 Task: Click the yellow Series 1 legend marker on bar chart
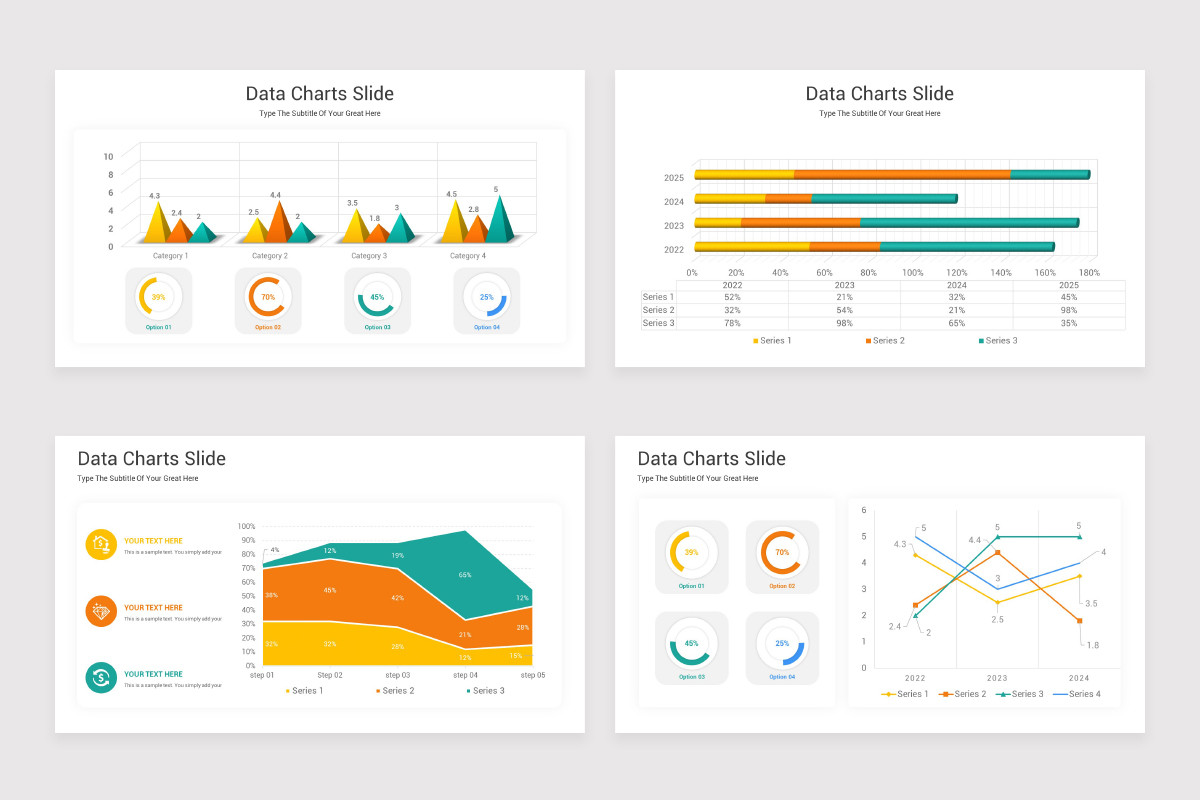[755, 340]
